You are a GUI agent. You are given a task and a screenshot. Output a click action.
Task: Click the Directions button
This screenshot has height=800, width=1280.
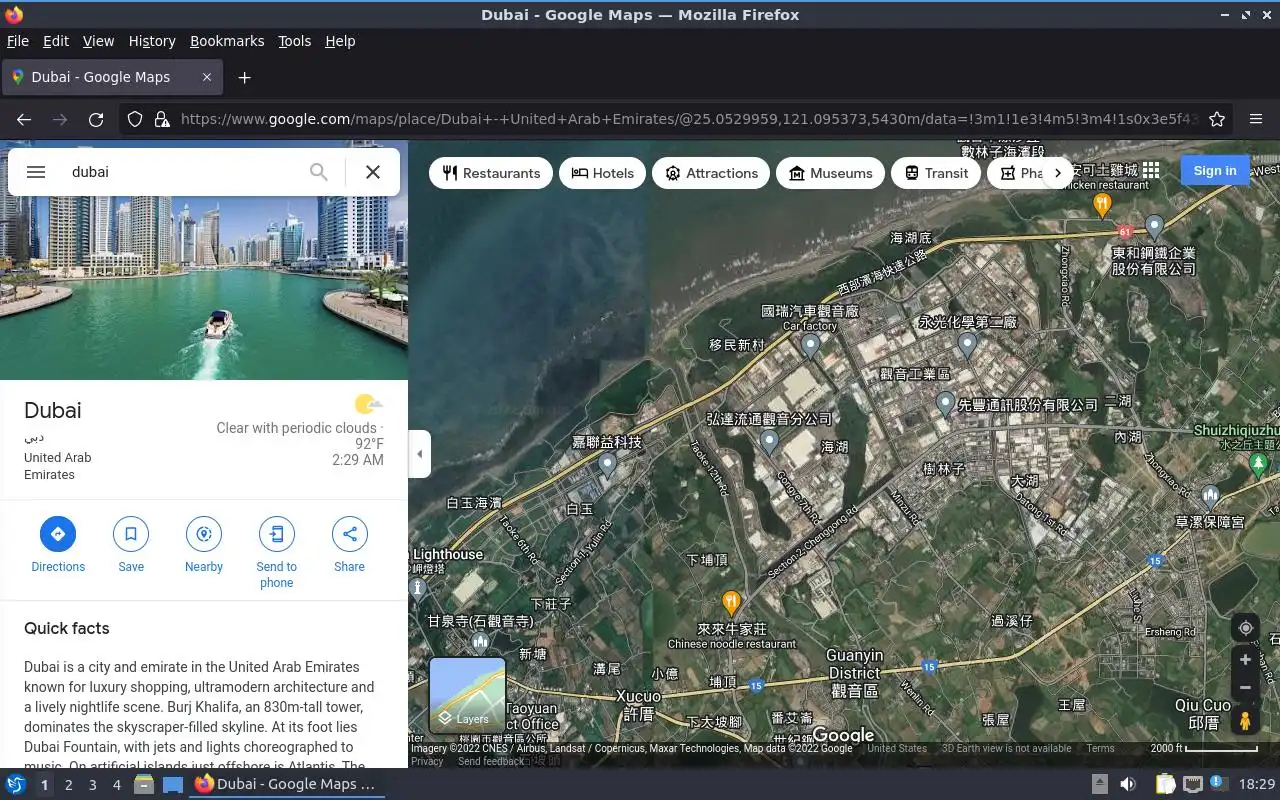58,544
